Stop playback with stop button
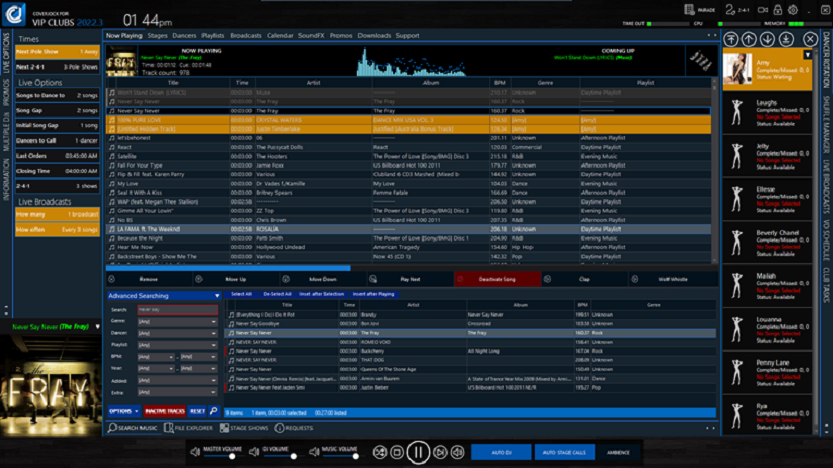This screenshot has width=833, height=468. pyautogui.click(x=397, y=453)
